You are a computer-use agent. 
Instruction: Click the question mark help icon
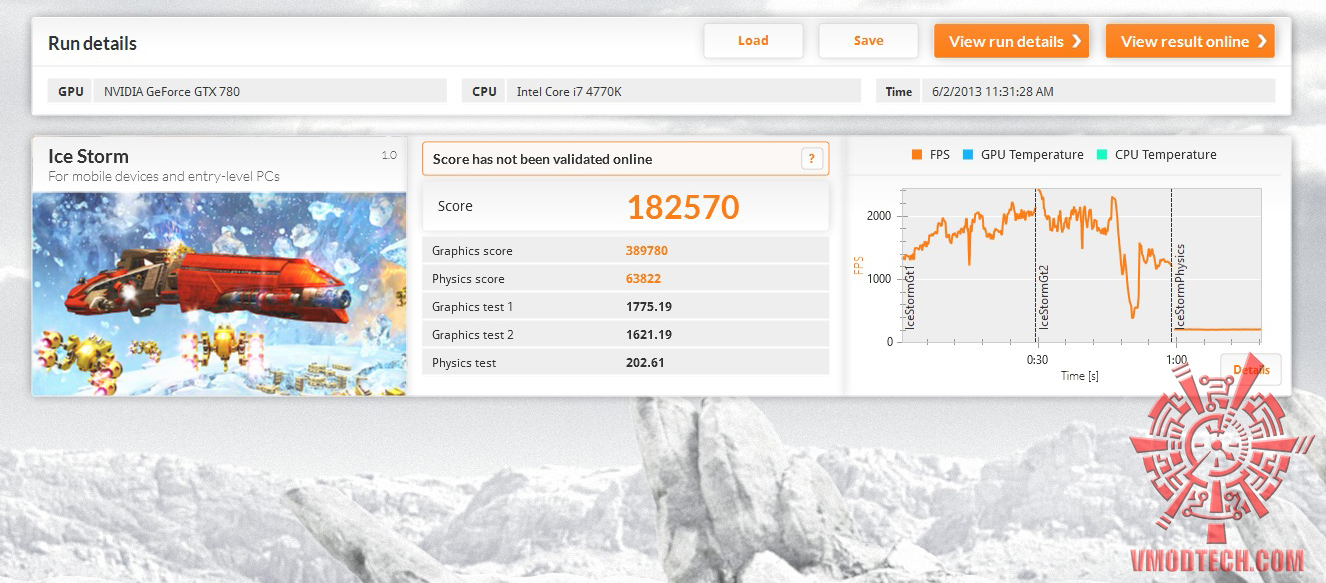click(x=812, y=159)
